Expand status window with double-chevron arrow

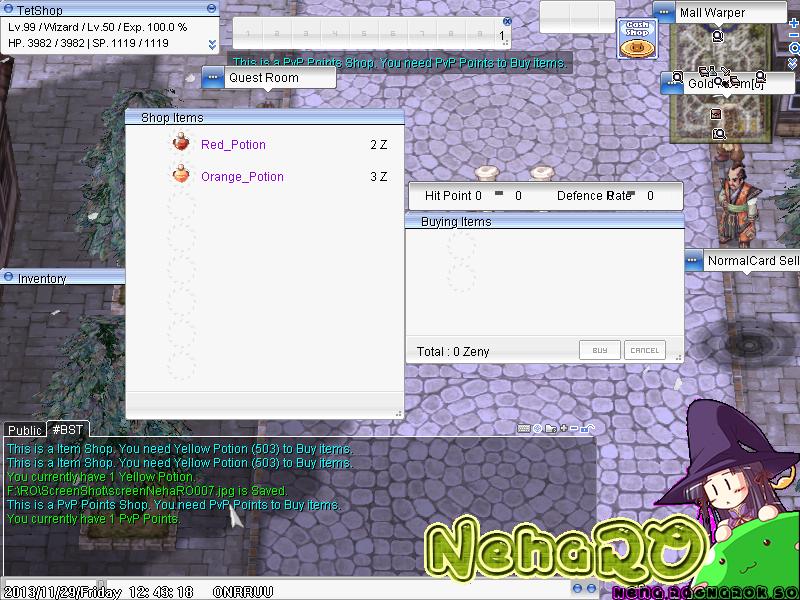point(212,45)
